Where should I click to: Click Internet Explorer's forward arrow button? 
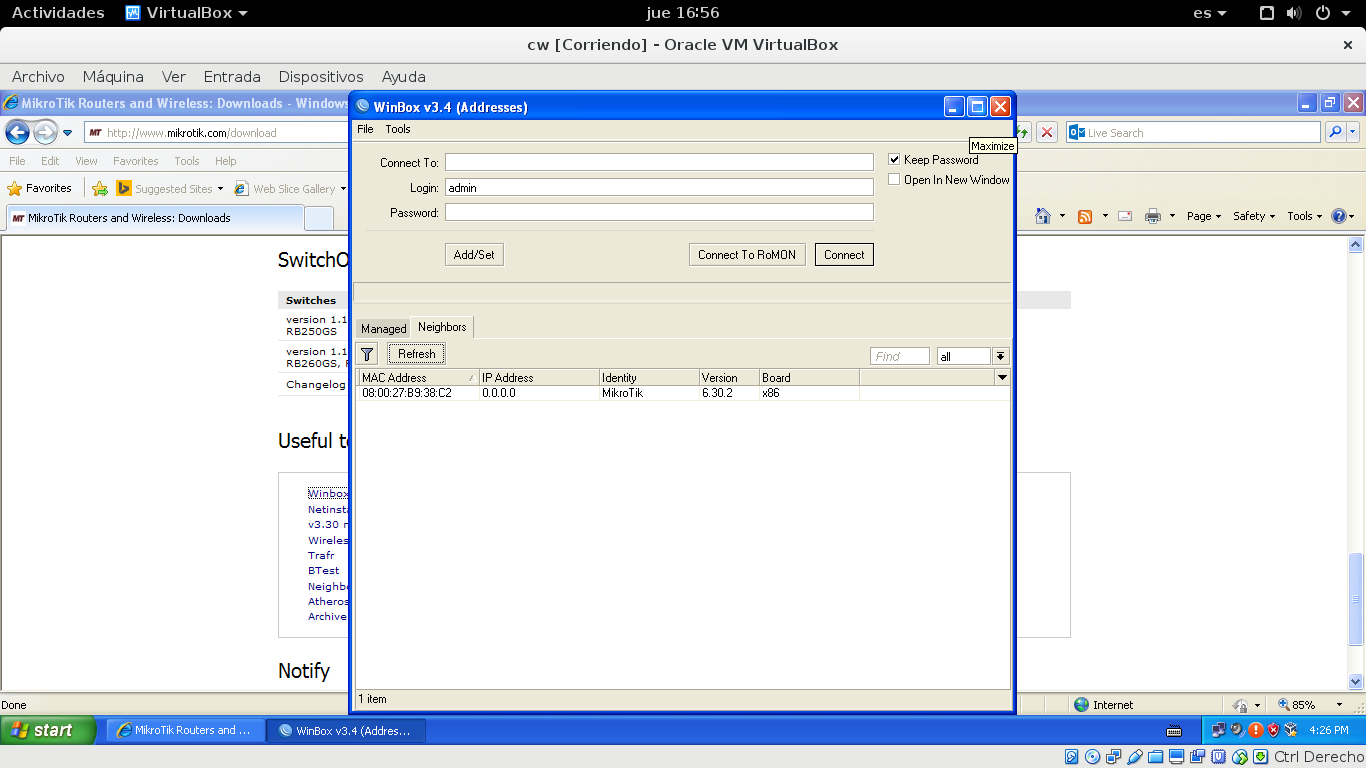click(45, 132)
